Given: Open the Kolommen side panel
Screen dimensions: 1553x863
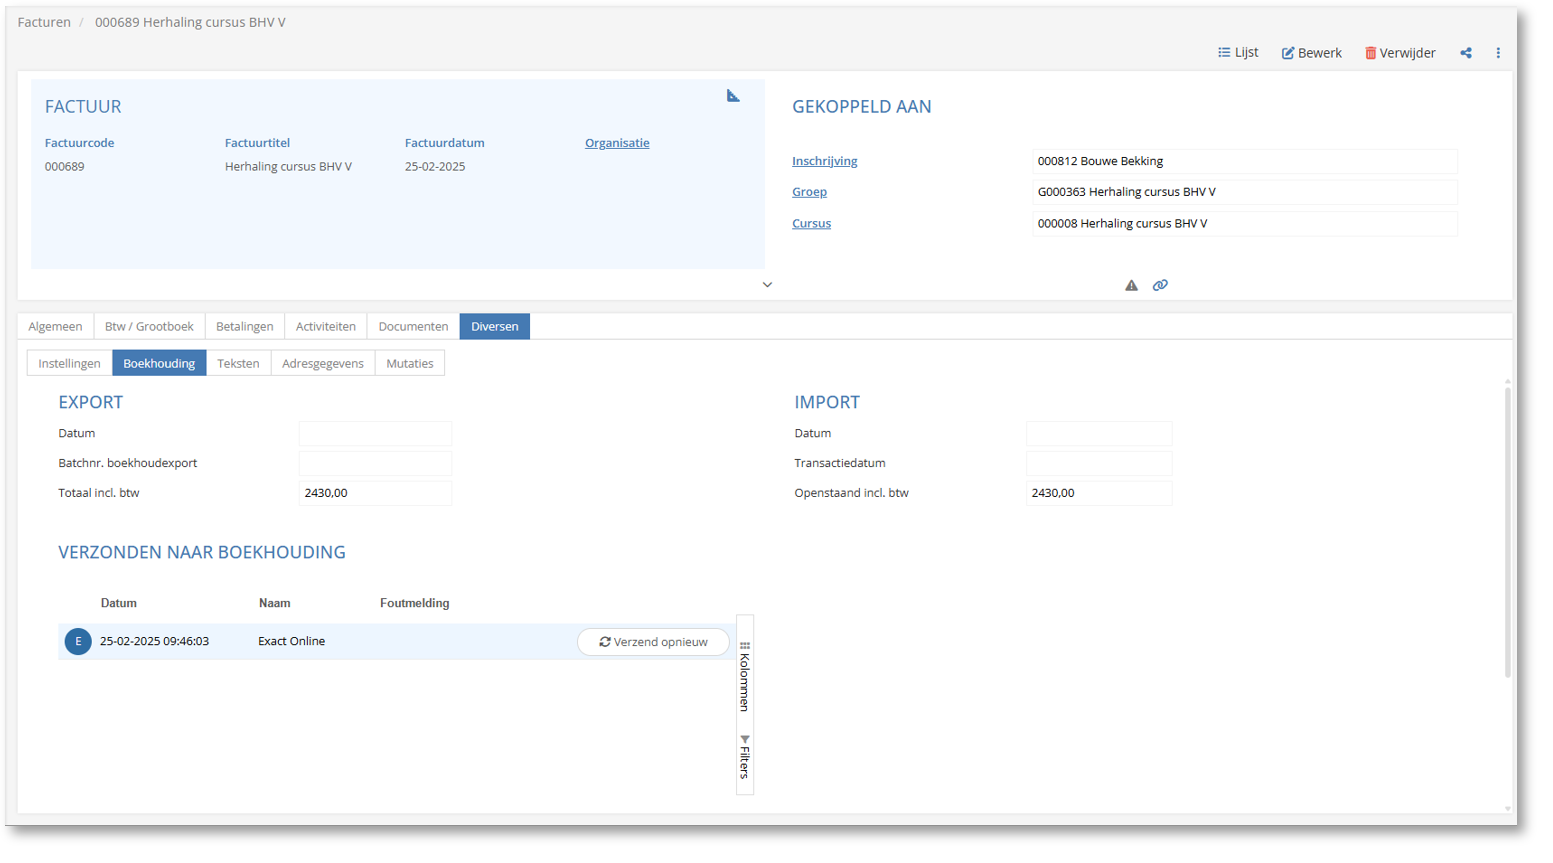Looking at the screenshot, I should 745,677.
